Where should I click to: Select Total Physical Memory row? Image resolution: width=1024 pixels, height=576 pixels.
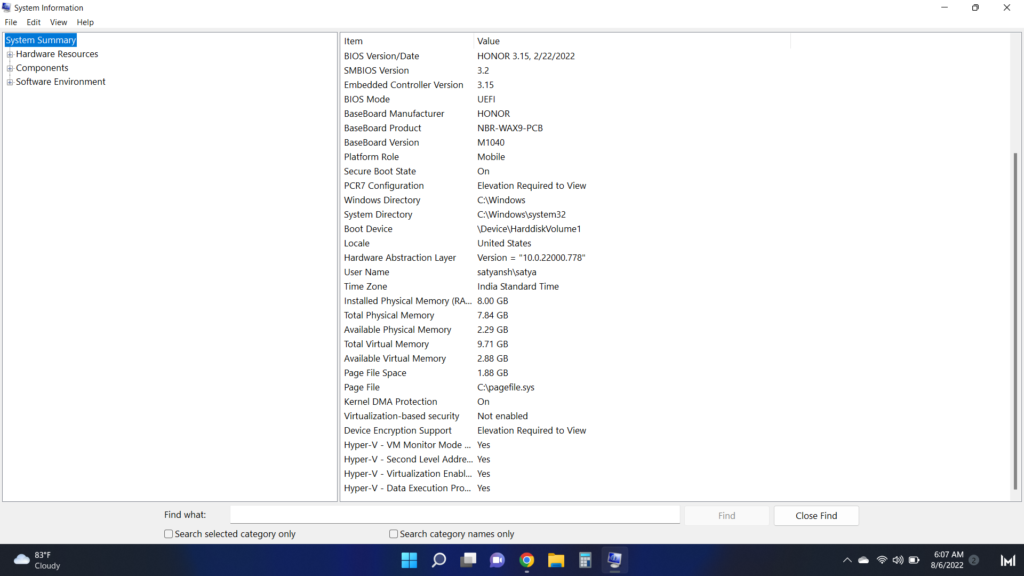(566, 315)
